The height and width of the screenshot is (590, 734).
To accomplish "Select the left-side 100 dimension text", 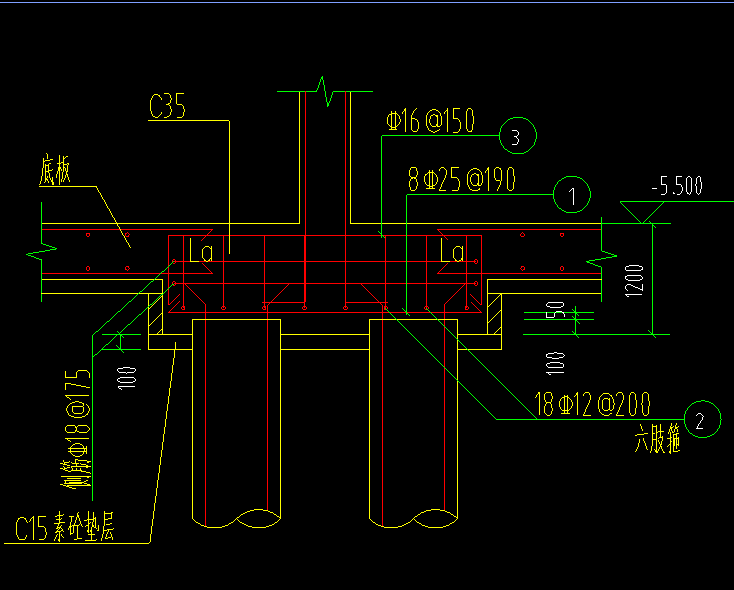I will (x=127, y=377).
